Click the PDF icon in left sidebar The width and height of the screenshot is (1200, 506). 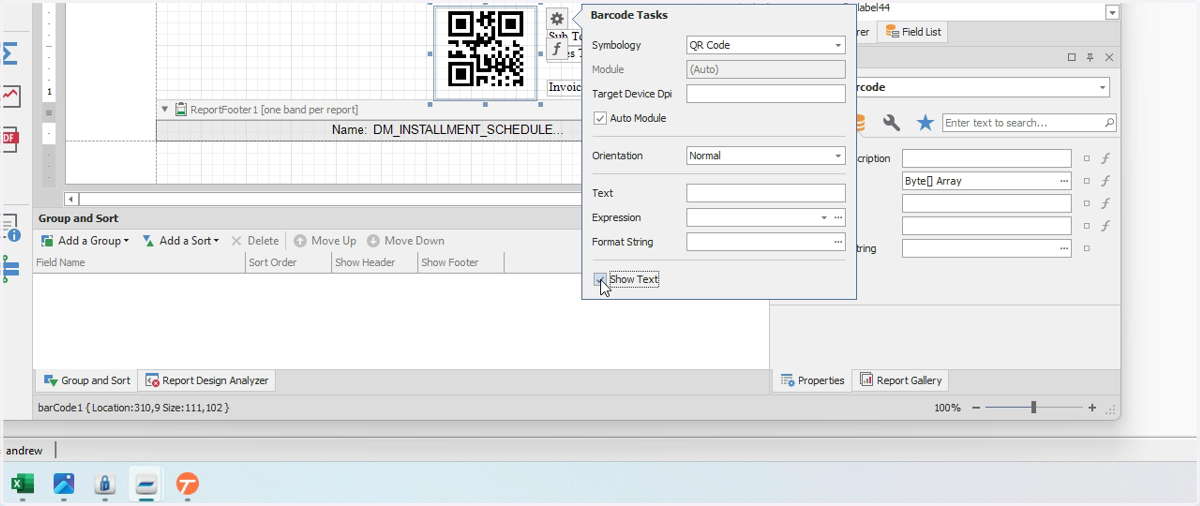10,140
